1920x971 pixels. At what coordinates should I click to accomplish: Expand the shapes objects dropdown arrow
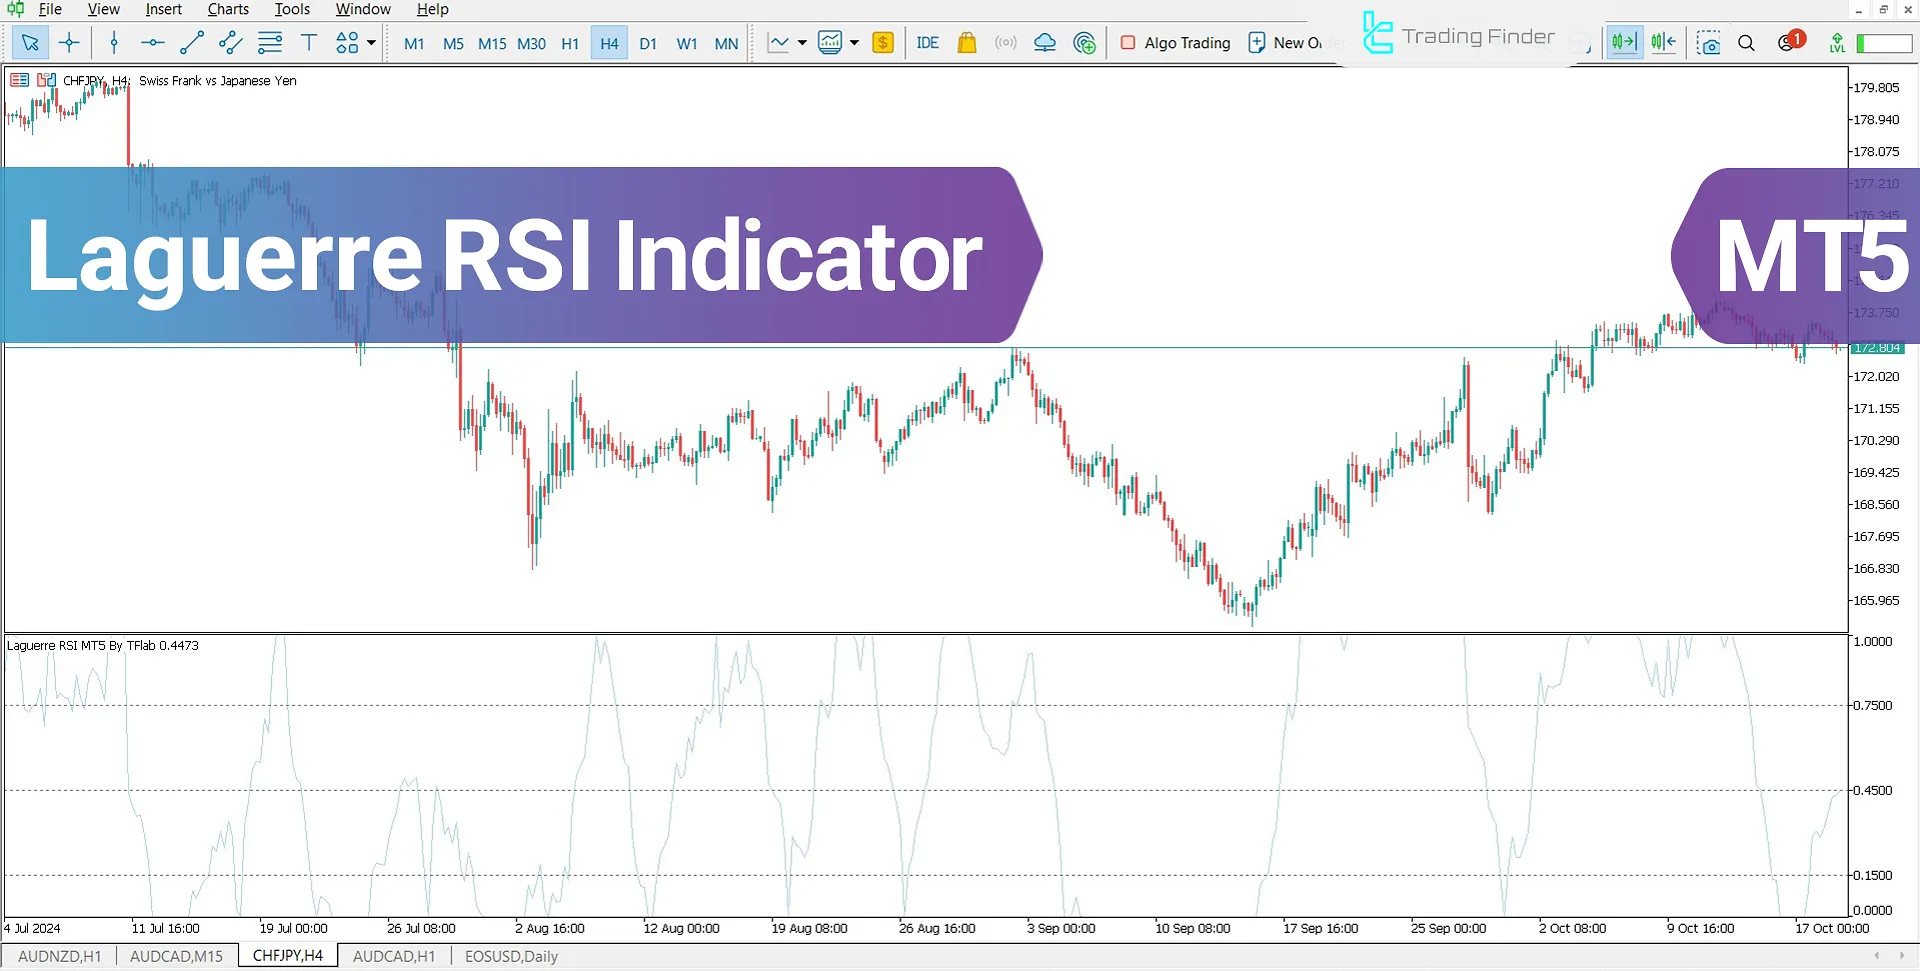click(372, 43)
